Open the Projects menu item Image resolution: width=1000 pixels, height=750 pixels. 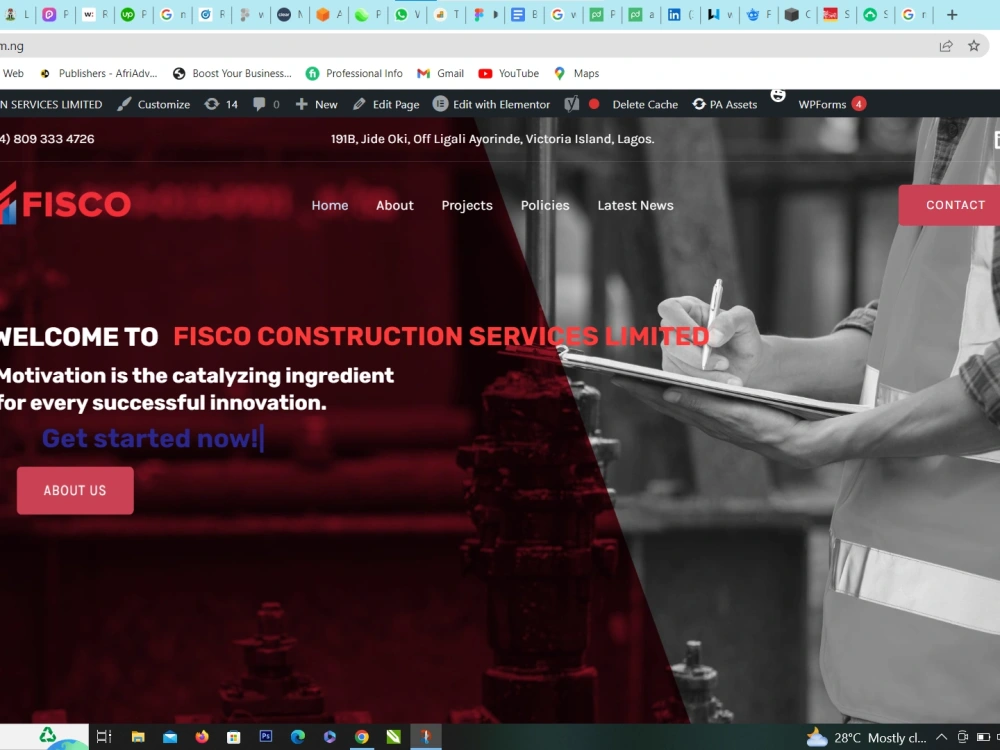(467, 205)
